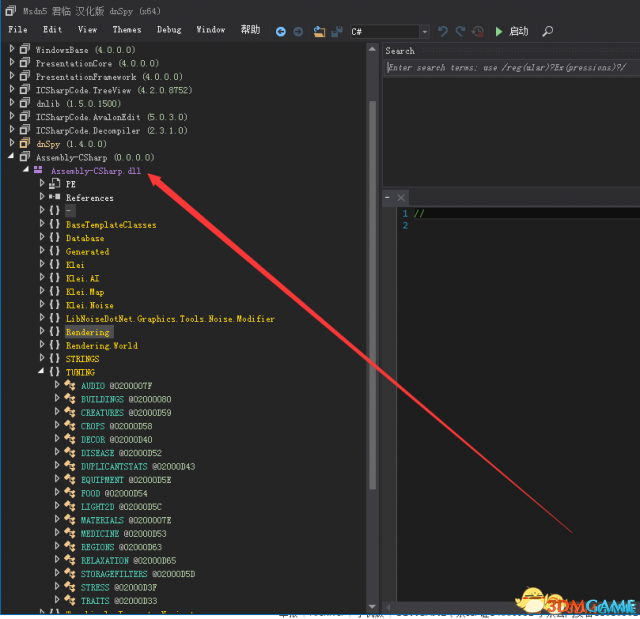Click the tree view scrollbar down arrow
640x619 pixels.
point(372,607)
